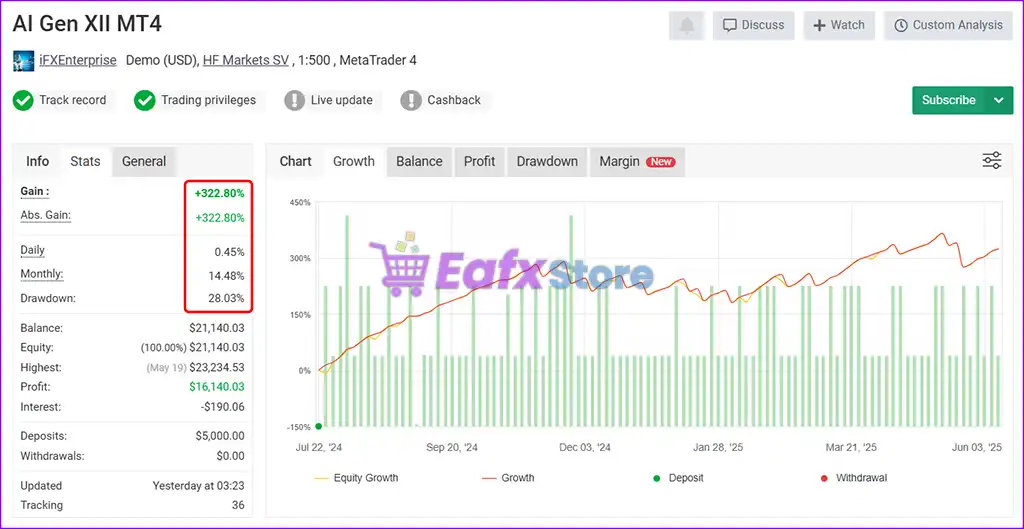Click the Deposits value $5,000.00
Image resolution: width=1024 pixels, height=529 pixels.
coord(220,436)
